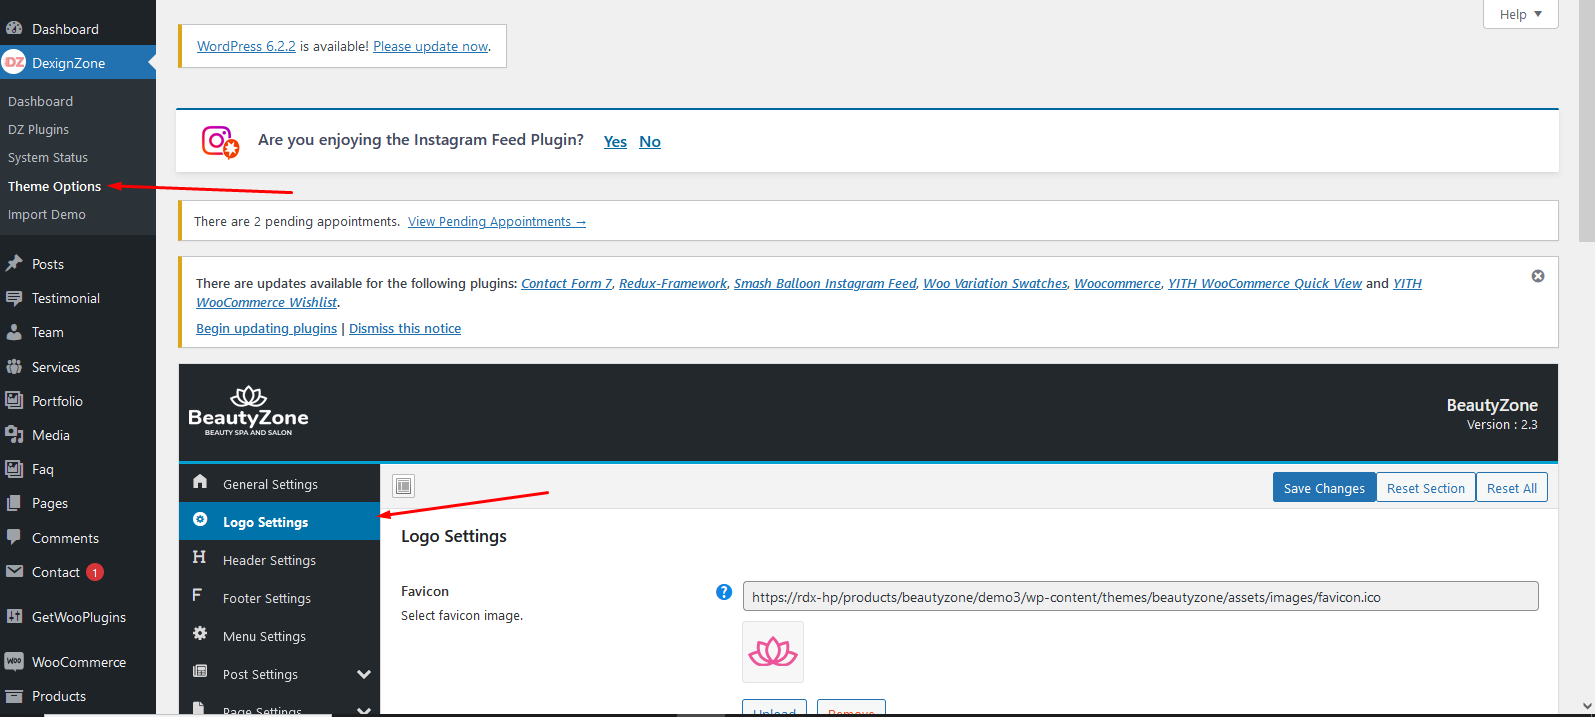Image resolution: width=1595 pixels, height=717 pixels.
Task: Click the Media library icon
Action: (14, 435)
